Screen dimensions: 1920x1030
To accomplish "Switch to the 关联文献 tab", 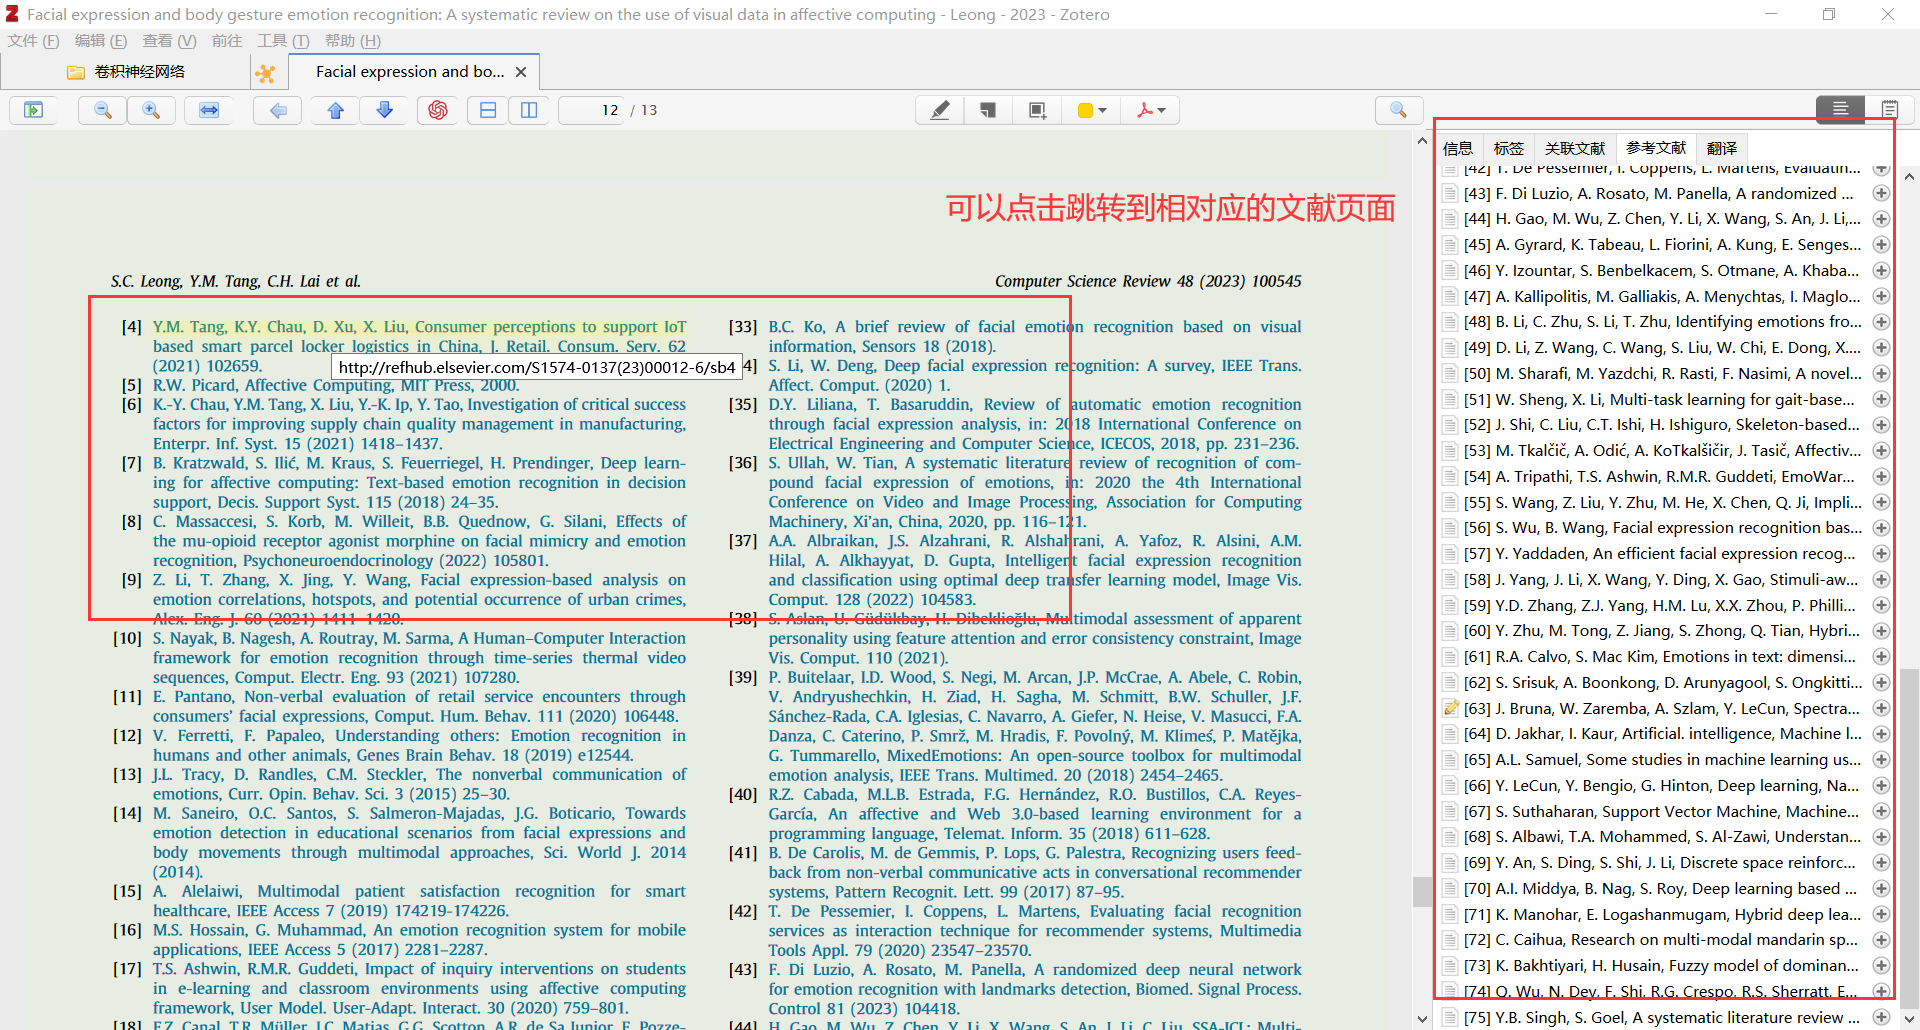I will 1574,148.
